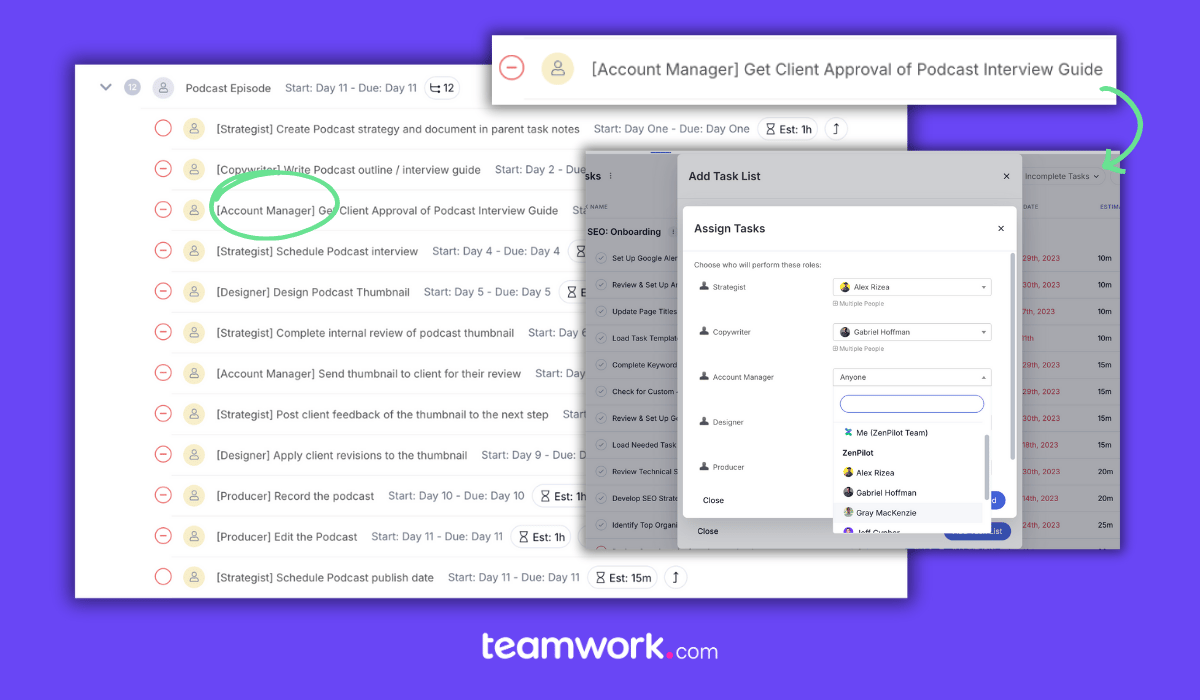Click the avatar icon on the Account Manager approval card

tap(557, 69)
